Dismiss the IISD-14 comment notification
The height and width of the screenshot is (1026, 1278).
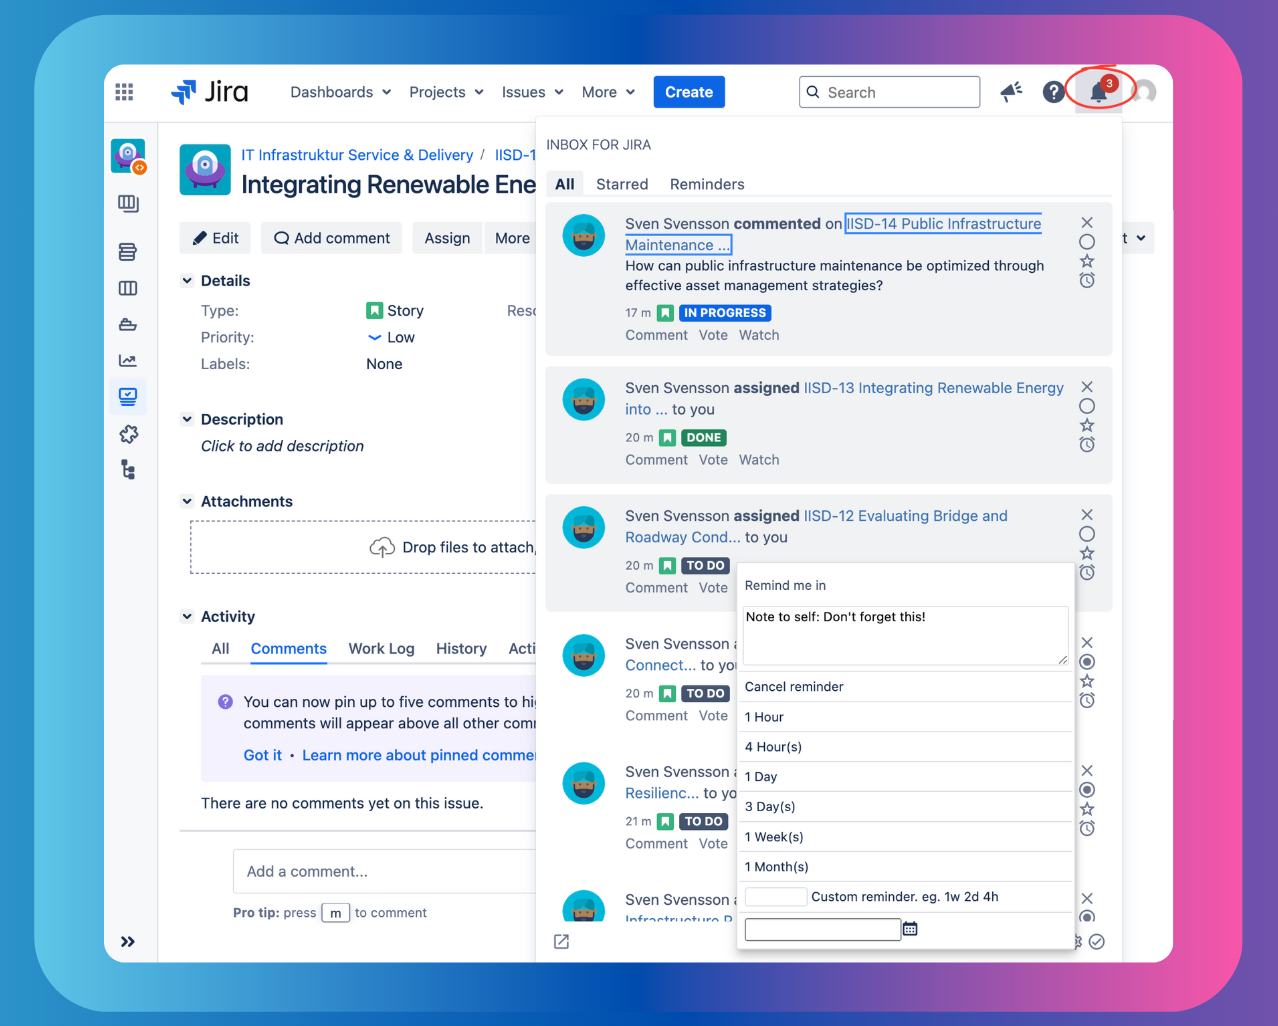1087,222
